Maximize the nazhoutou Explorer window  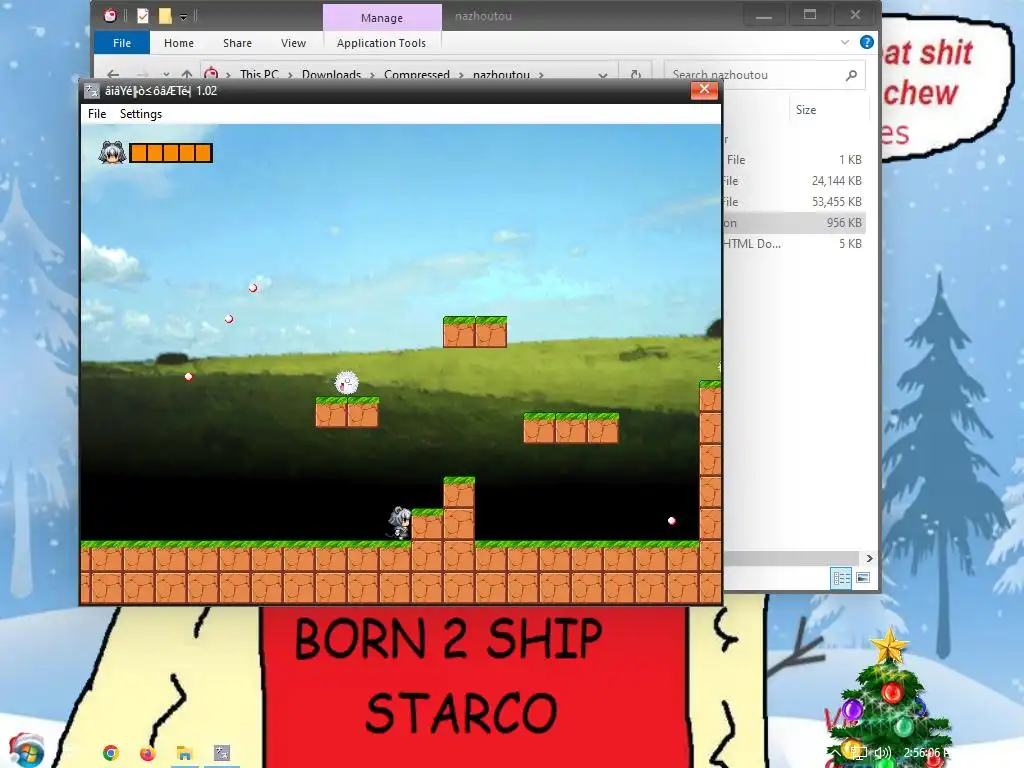810,15
